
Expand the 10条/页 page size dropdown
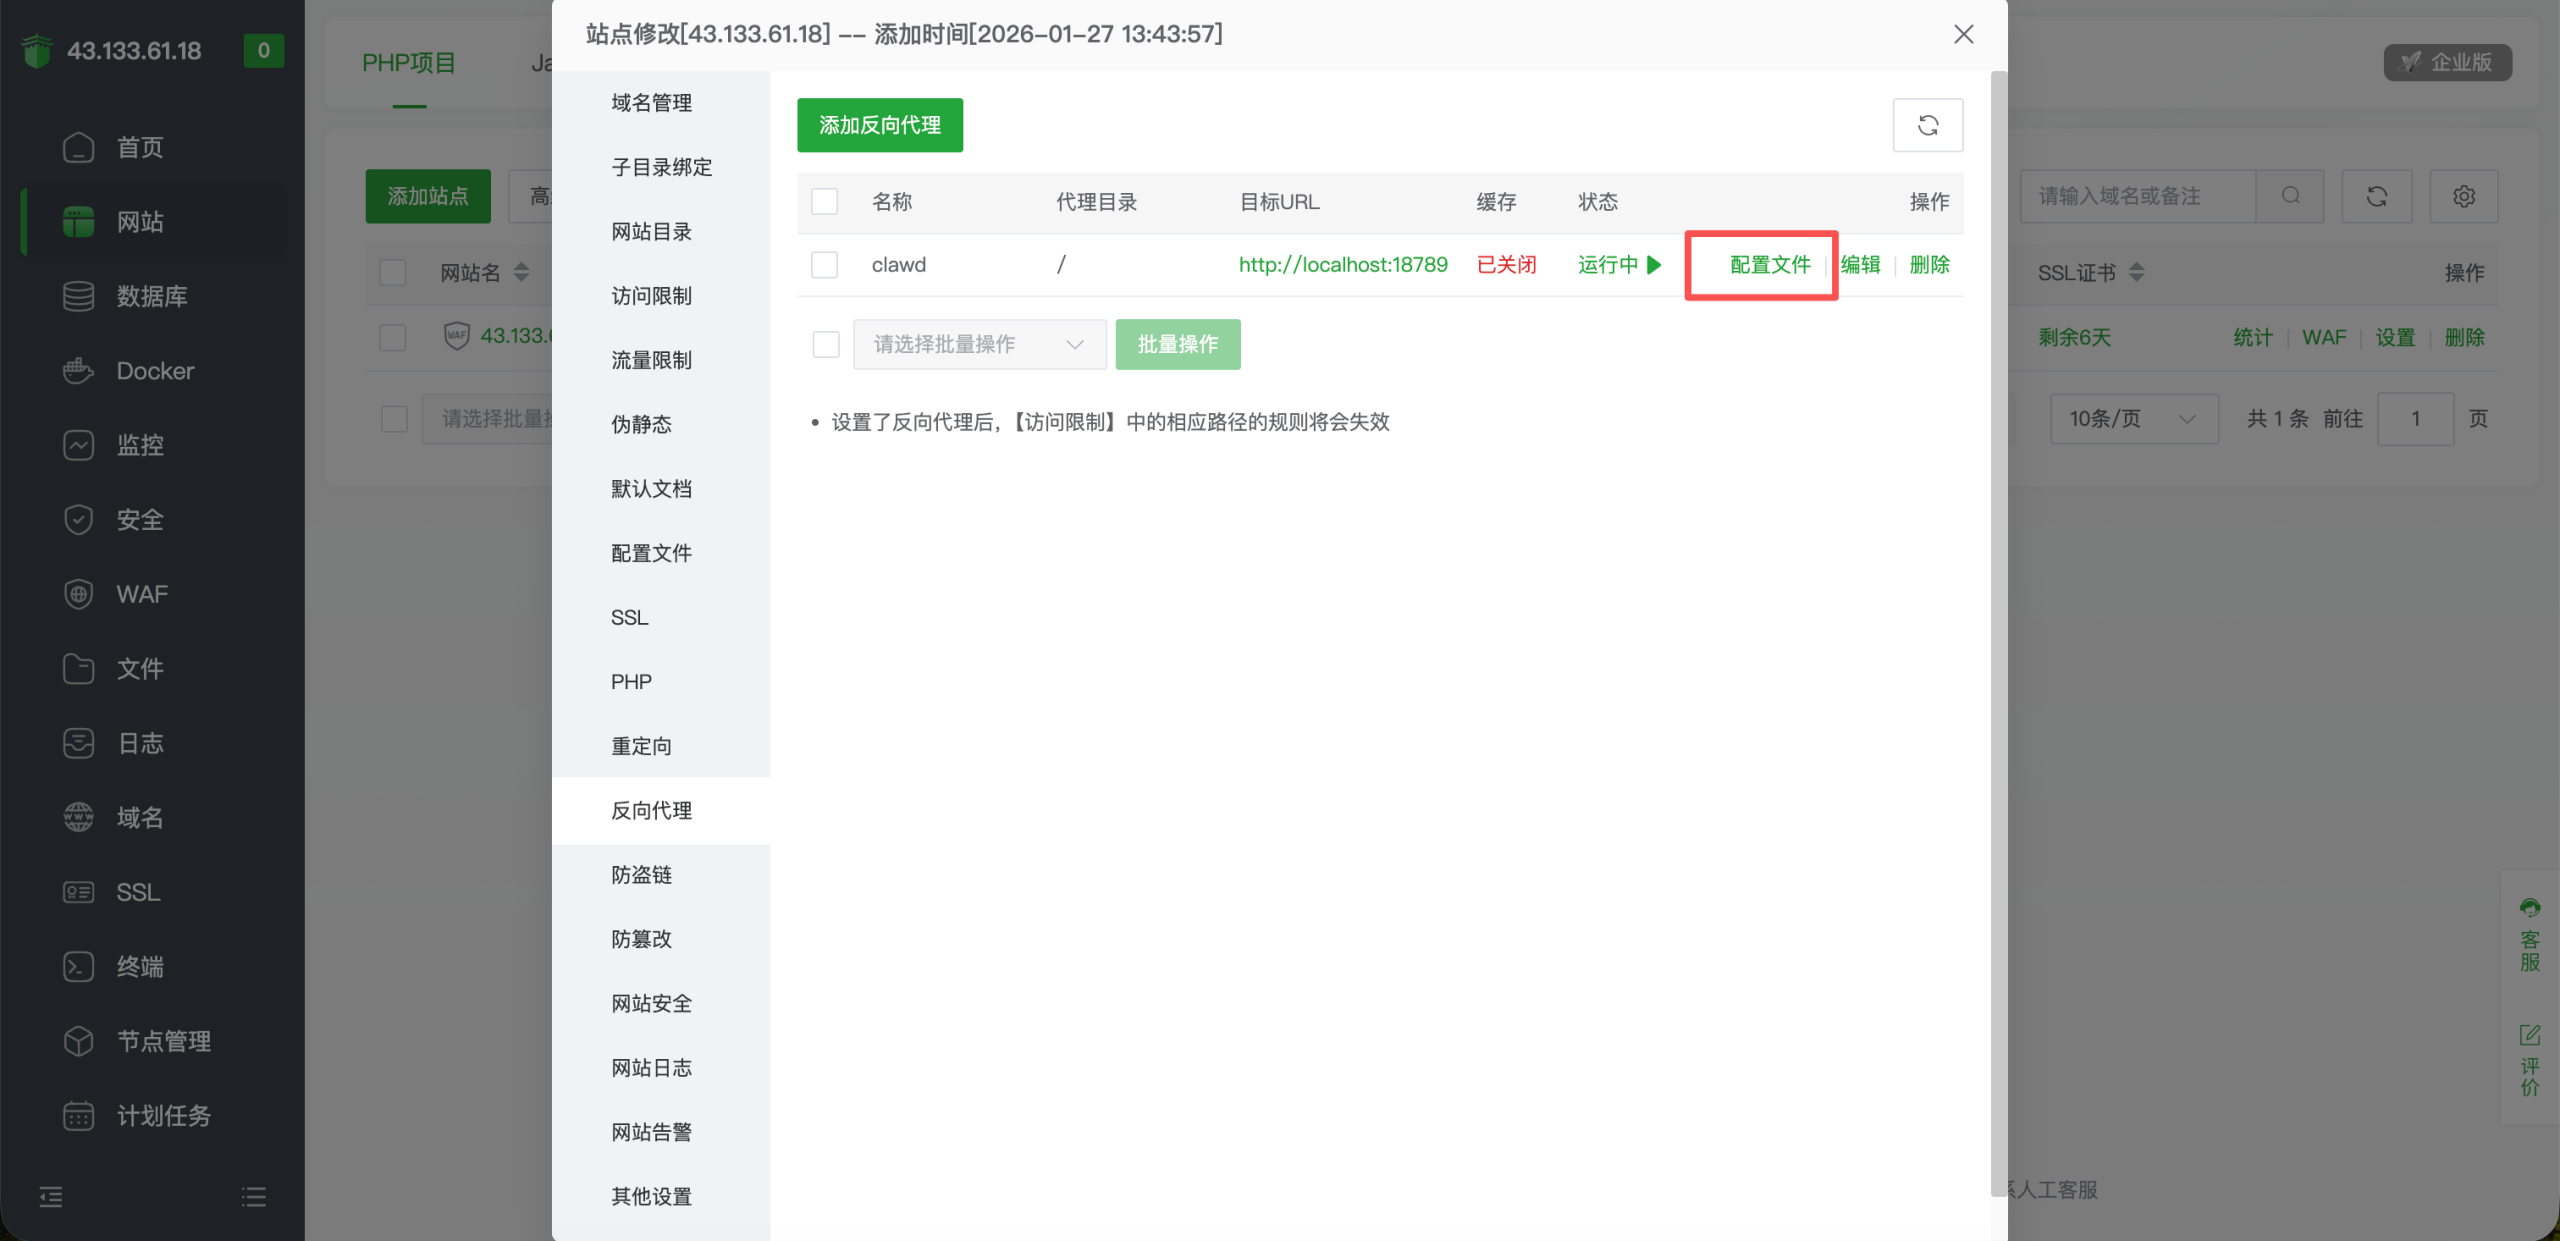(2133, 419)
